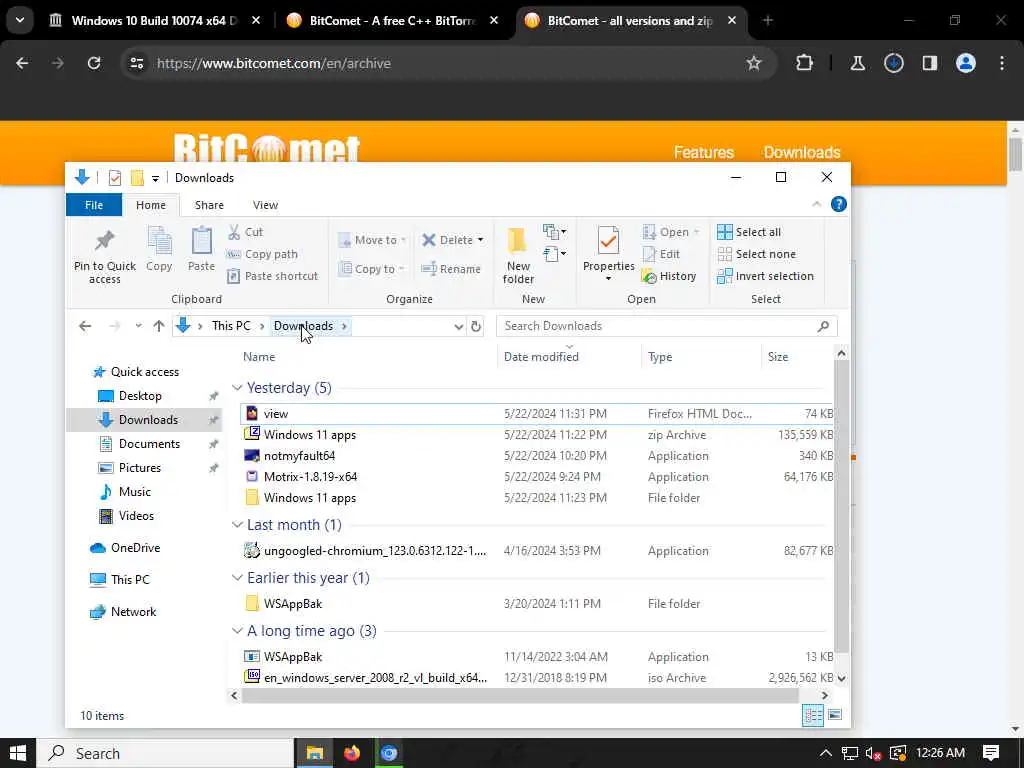
Task: Collapse the ribbon with chevron
Action: 816,204
